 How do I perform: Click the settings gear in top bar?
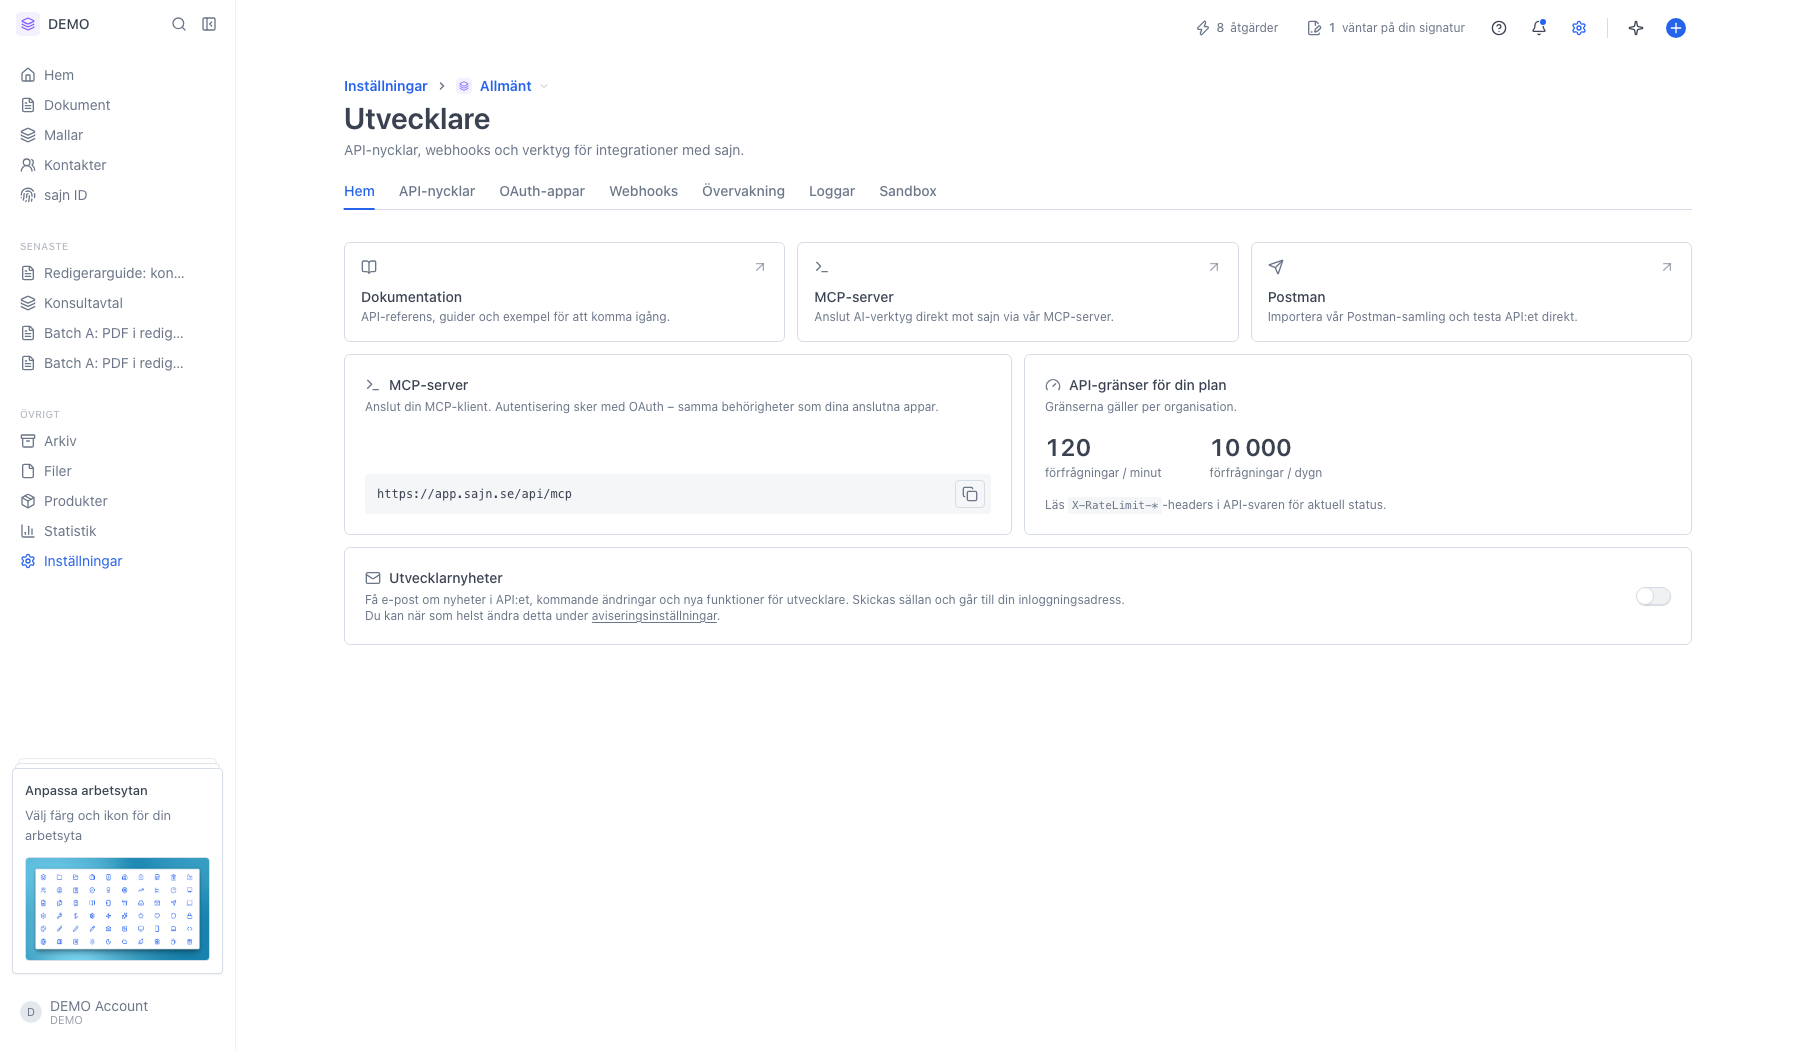[x=1579, y=28]
